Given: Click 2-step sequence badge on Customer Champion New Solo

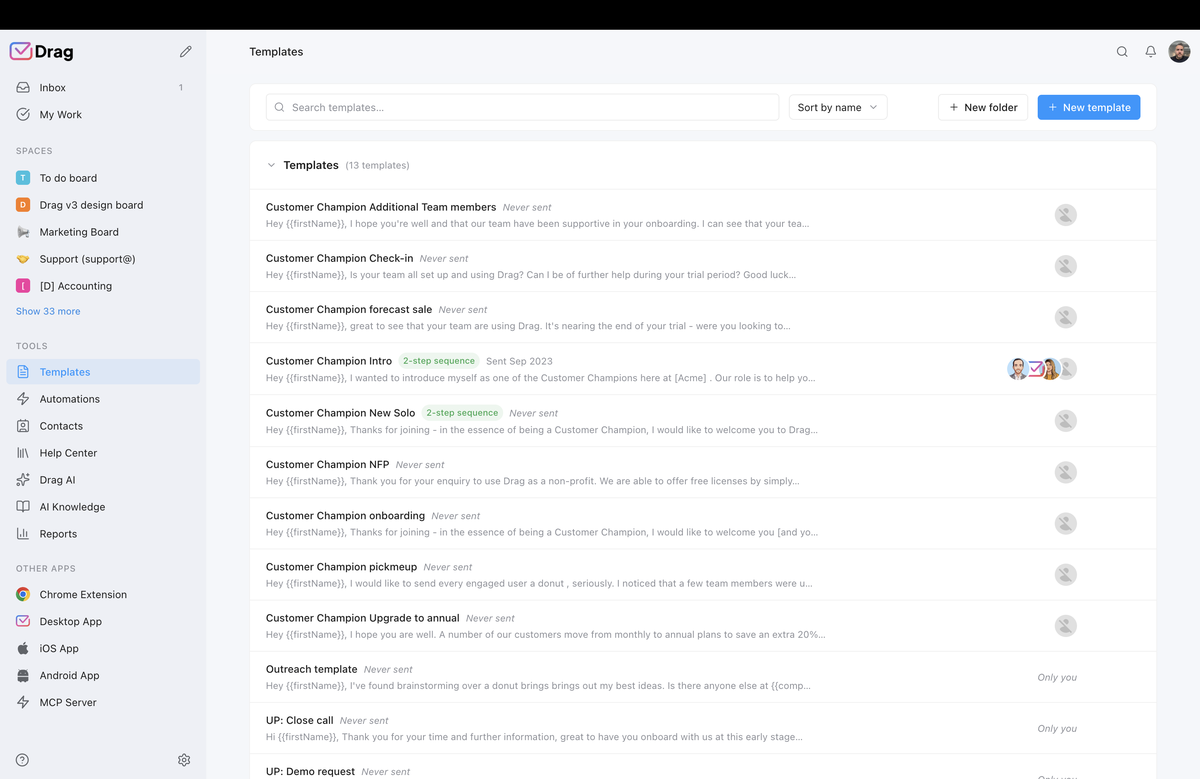Looking at the screenshot, I should point(462,413).
